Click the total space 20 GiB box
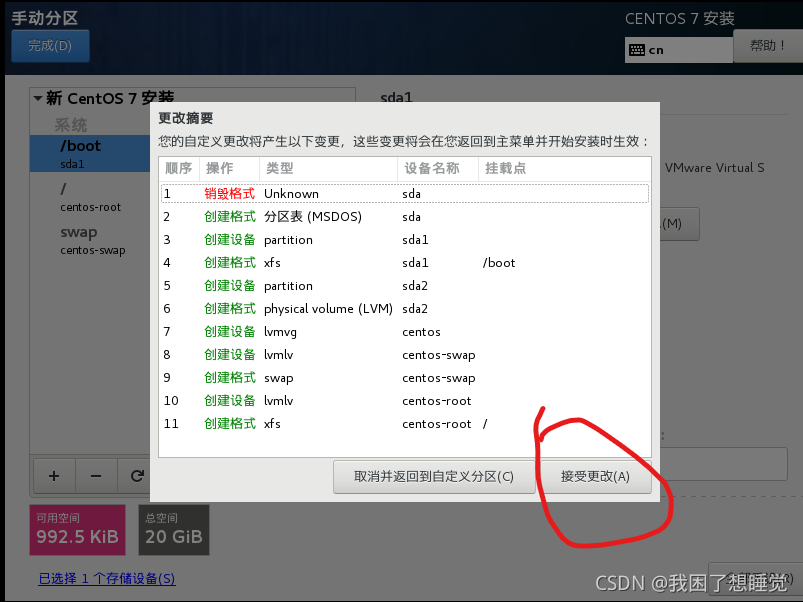This screenshot has height=602, width=803. tap(174, 530)
